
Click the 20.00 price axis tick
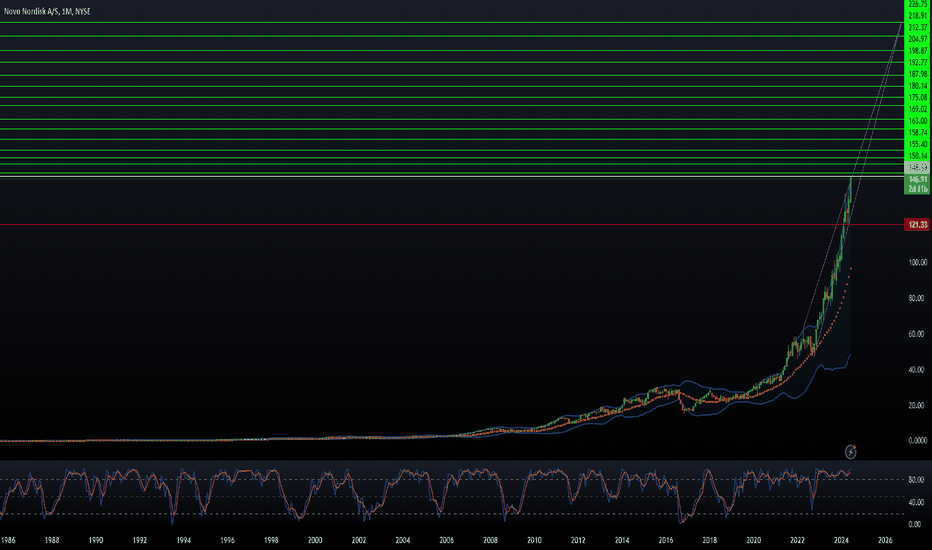[916, 406]
